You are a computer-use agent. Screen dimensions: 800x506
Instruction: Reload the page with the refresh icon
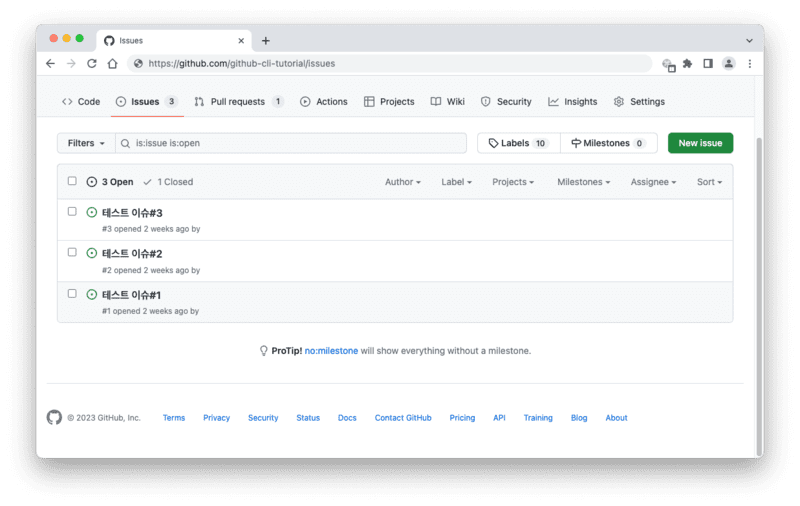click(92, 63)
